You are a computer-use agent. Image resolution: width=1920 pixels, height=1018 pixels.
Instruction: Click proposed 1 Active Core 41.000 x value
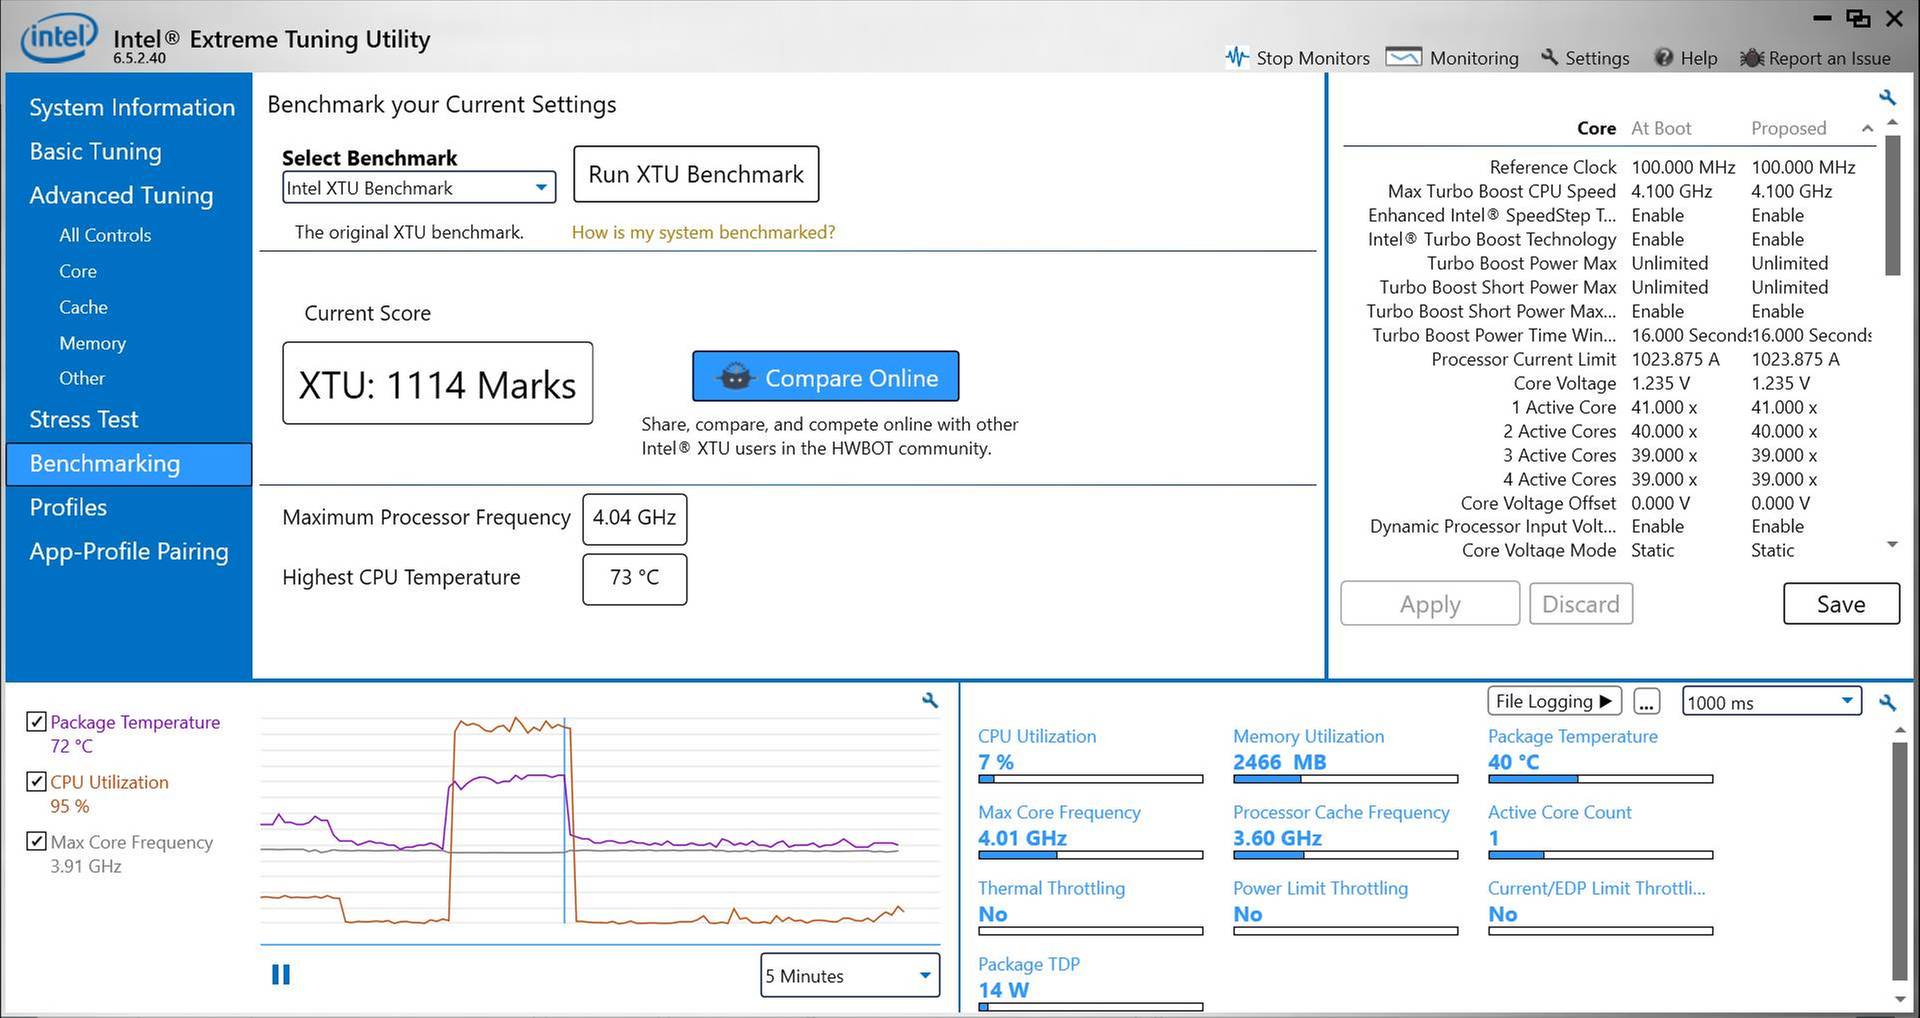pos(1784,407)
